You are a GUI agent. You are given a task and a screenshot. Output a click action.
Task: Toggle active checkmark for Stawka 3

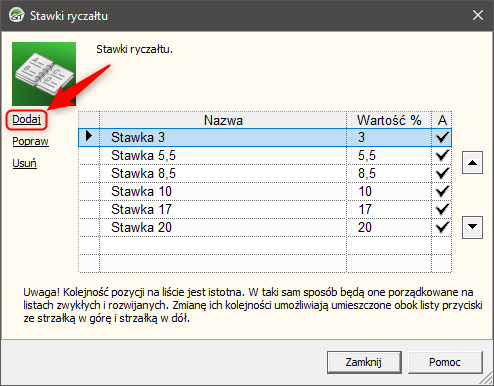(x=442, y=137)
